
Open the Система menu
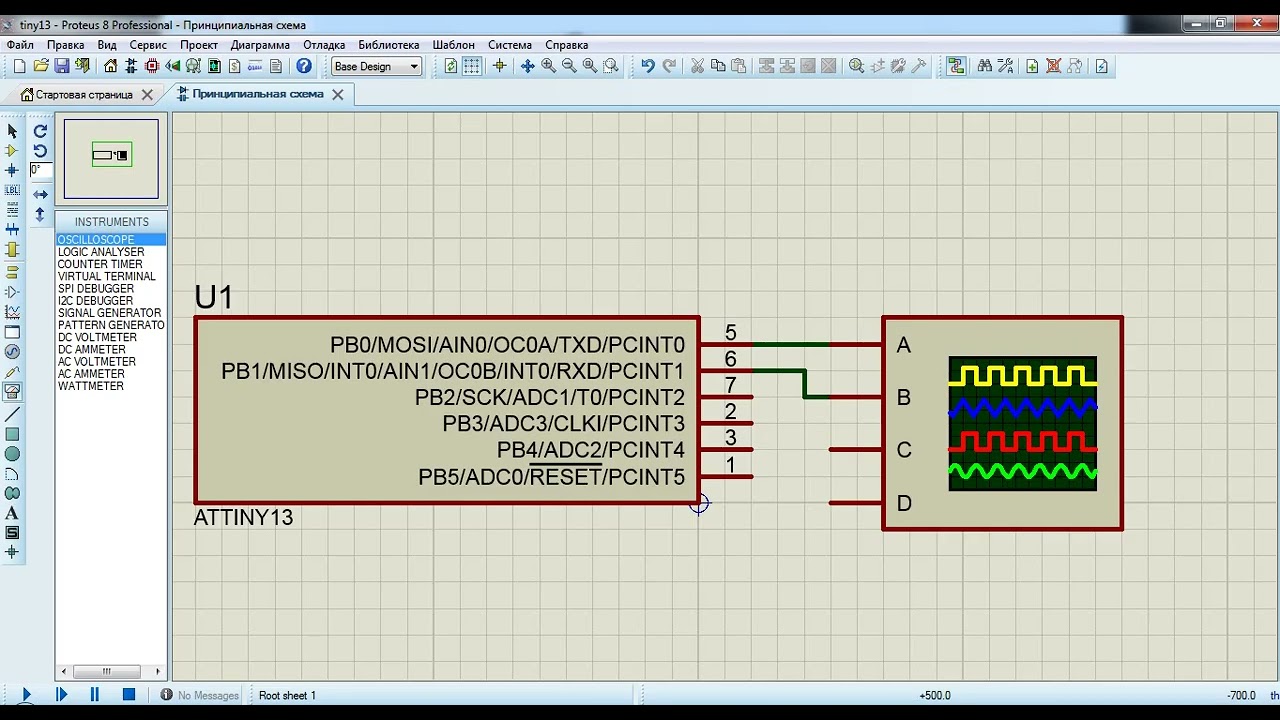click(510, 45)
